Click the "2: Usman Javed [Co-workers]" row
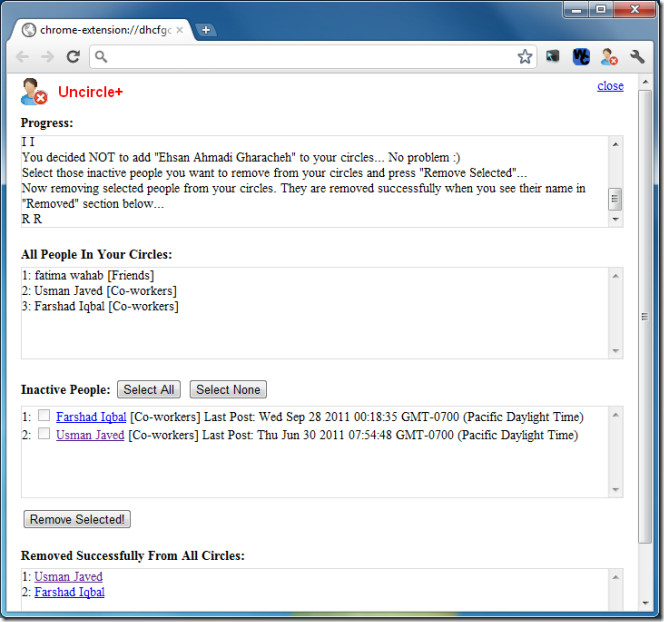664x622 pixels. pos(100,291)
